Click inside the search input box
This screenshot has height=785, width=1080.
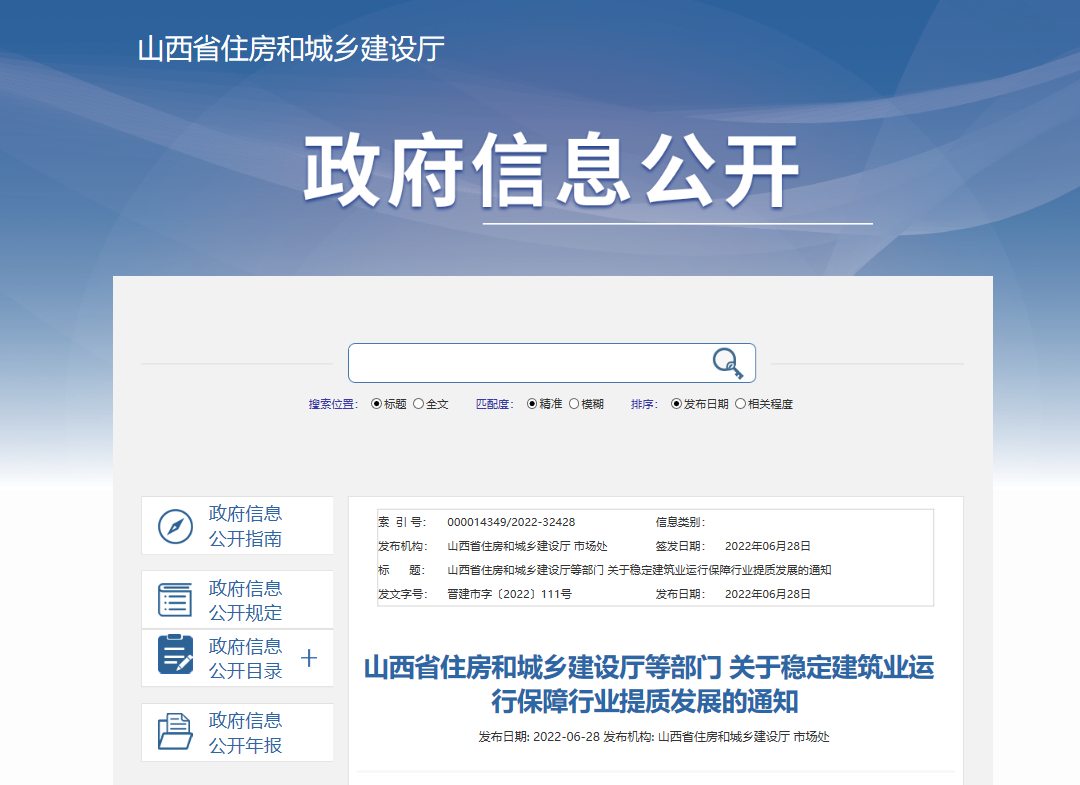530,362
